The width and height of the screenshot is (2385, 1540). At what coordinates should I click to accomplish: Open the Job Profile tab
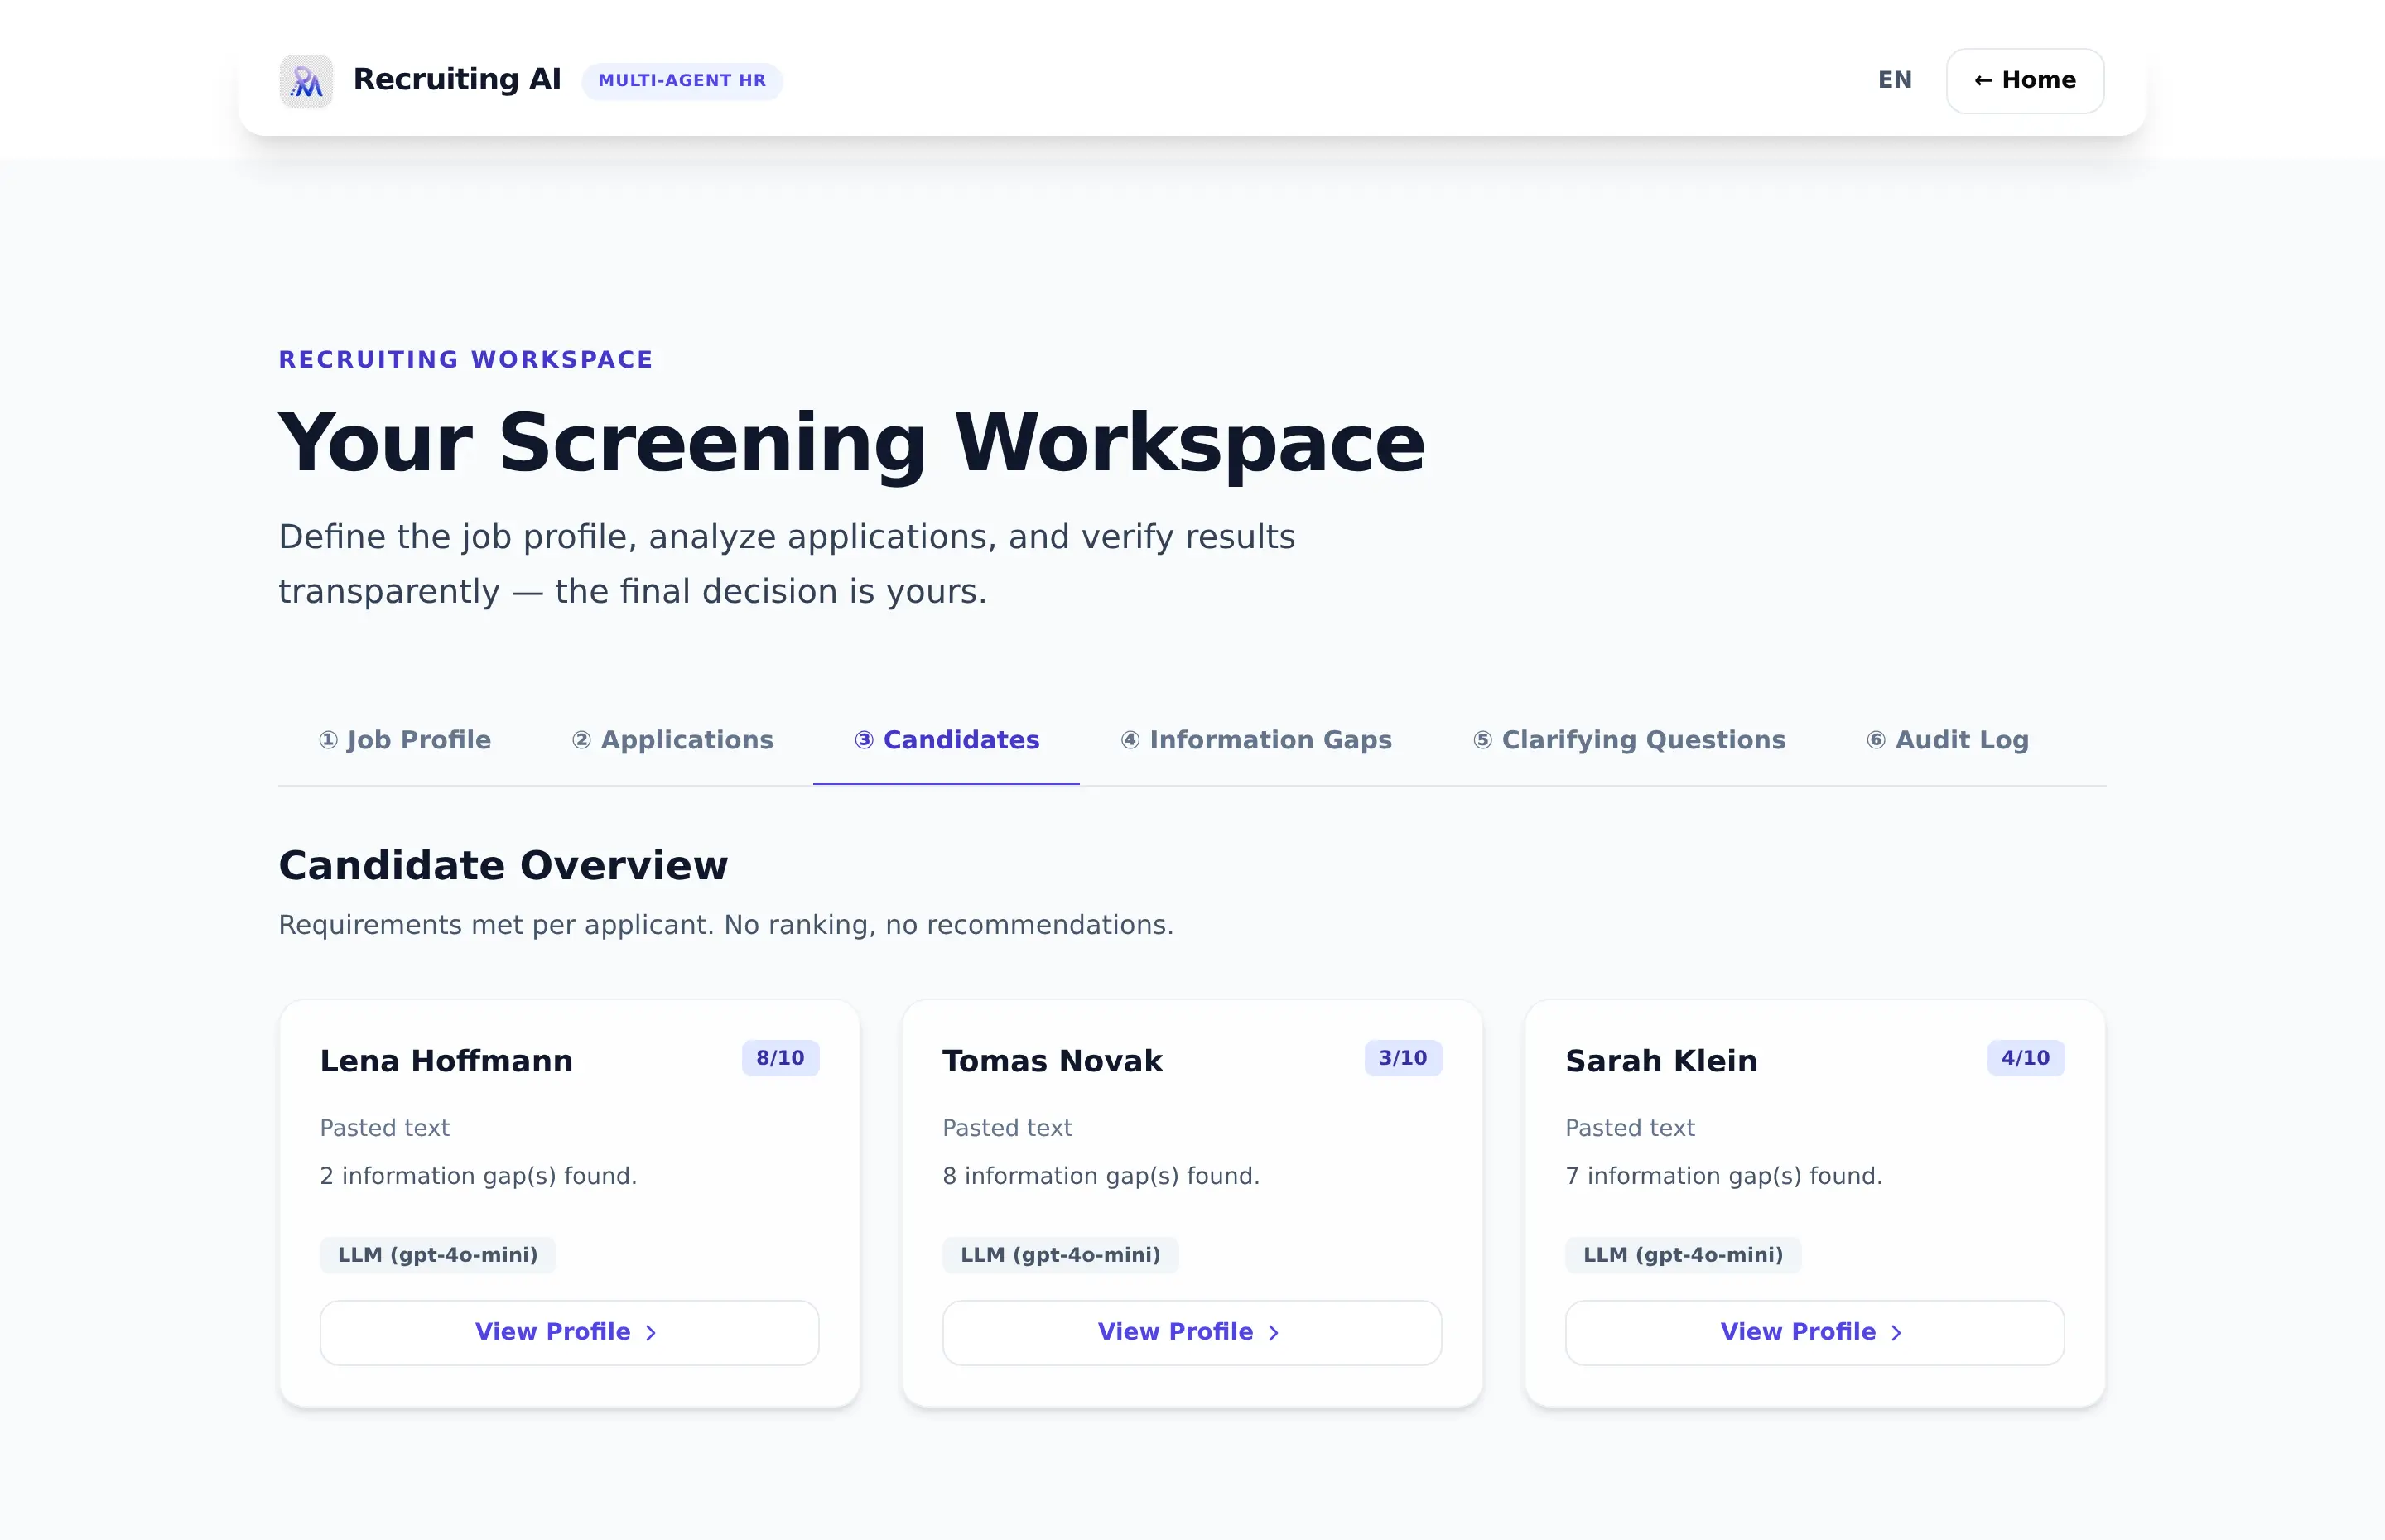click(405, 740)
